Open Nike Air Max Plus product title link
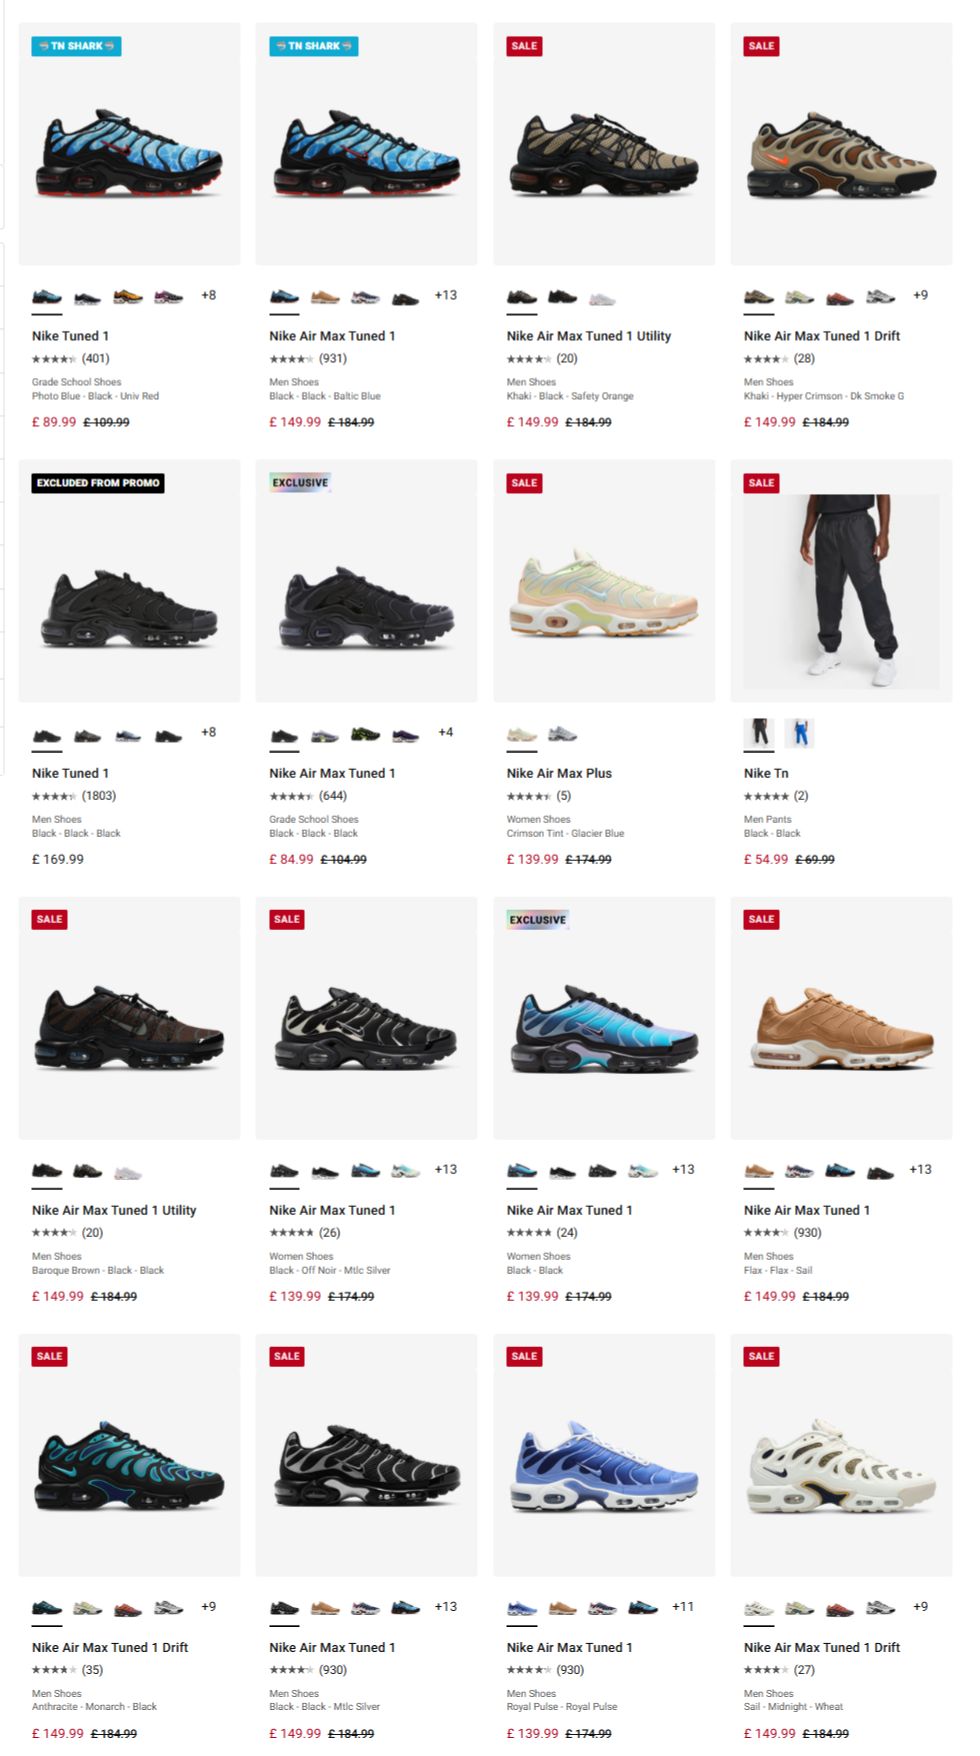The width and height of the screenshot is (980, 1756). click(559, 773)
